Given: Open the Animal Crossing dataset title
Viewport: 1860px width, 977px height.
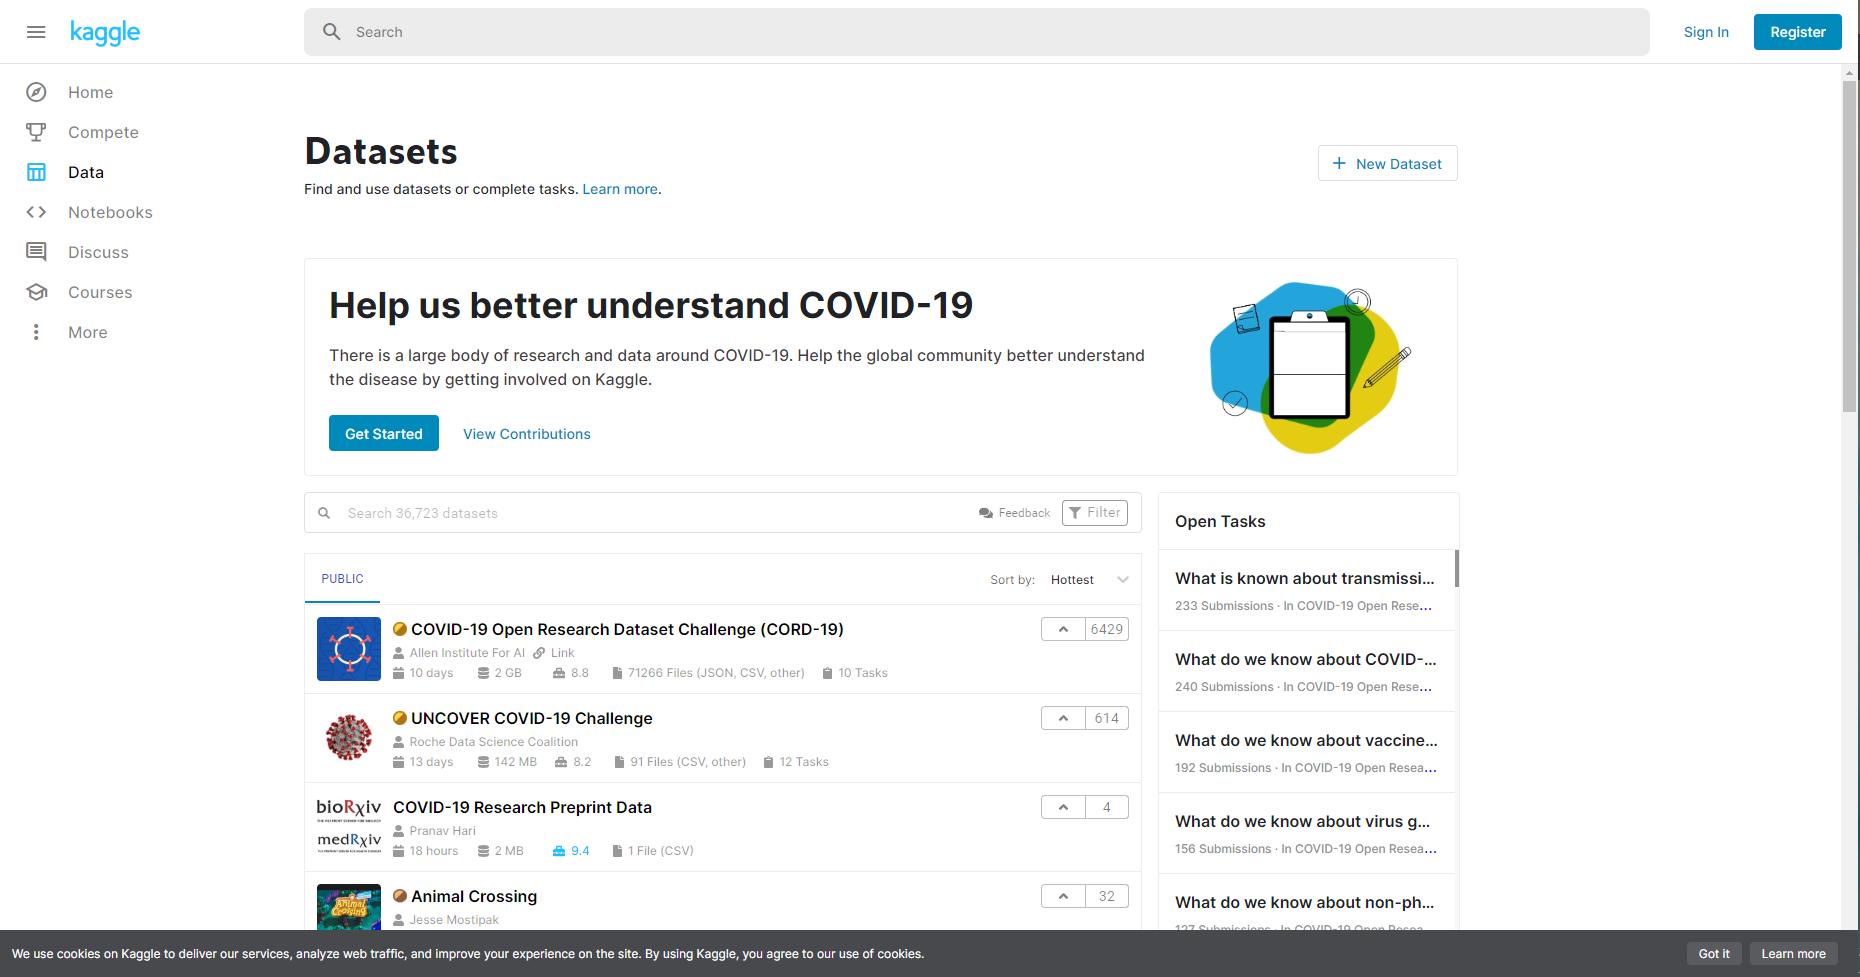Looking at the screenshot, I should click(x=474, y=896).
